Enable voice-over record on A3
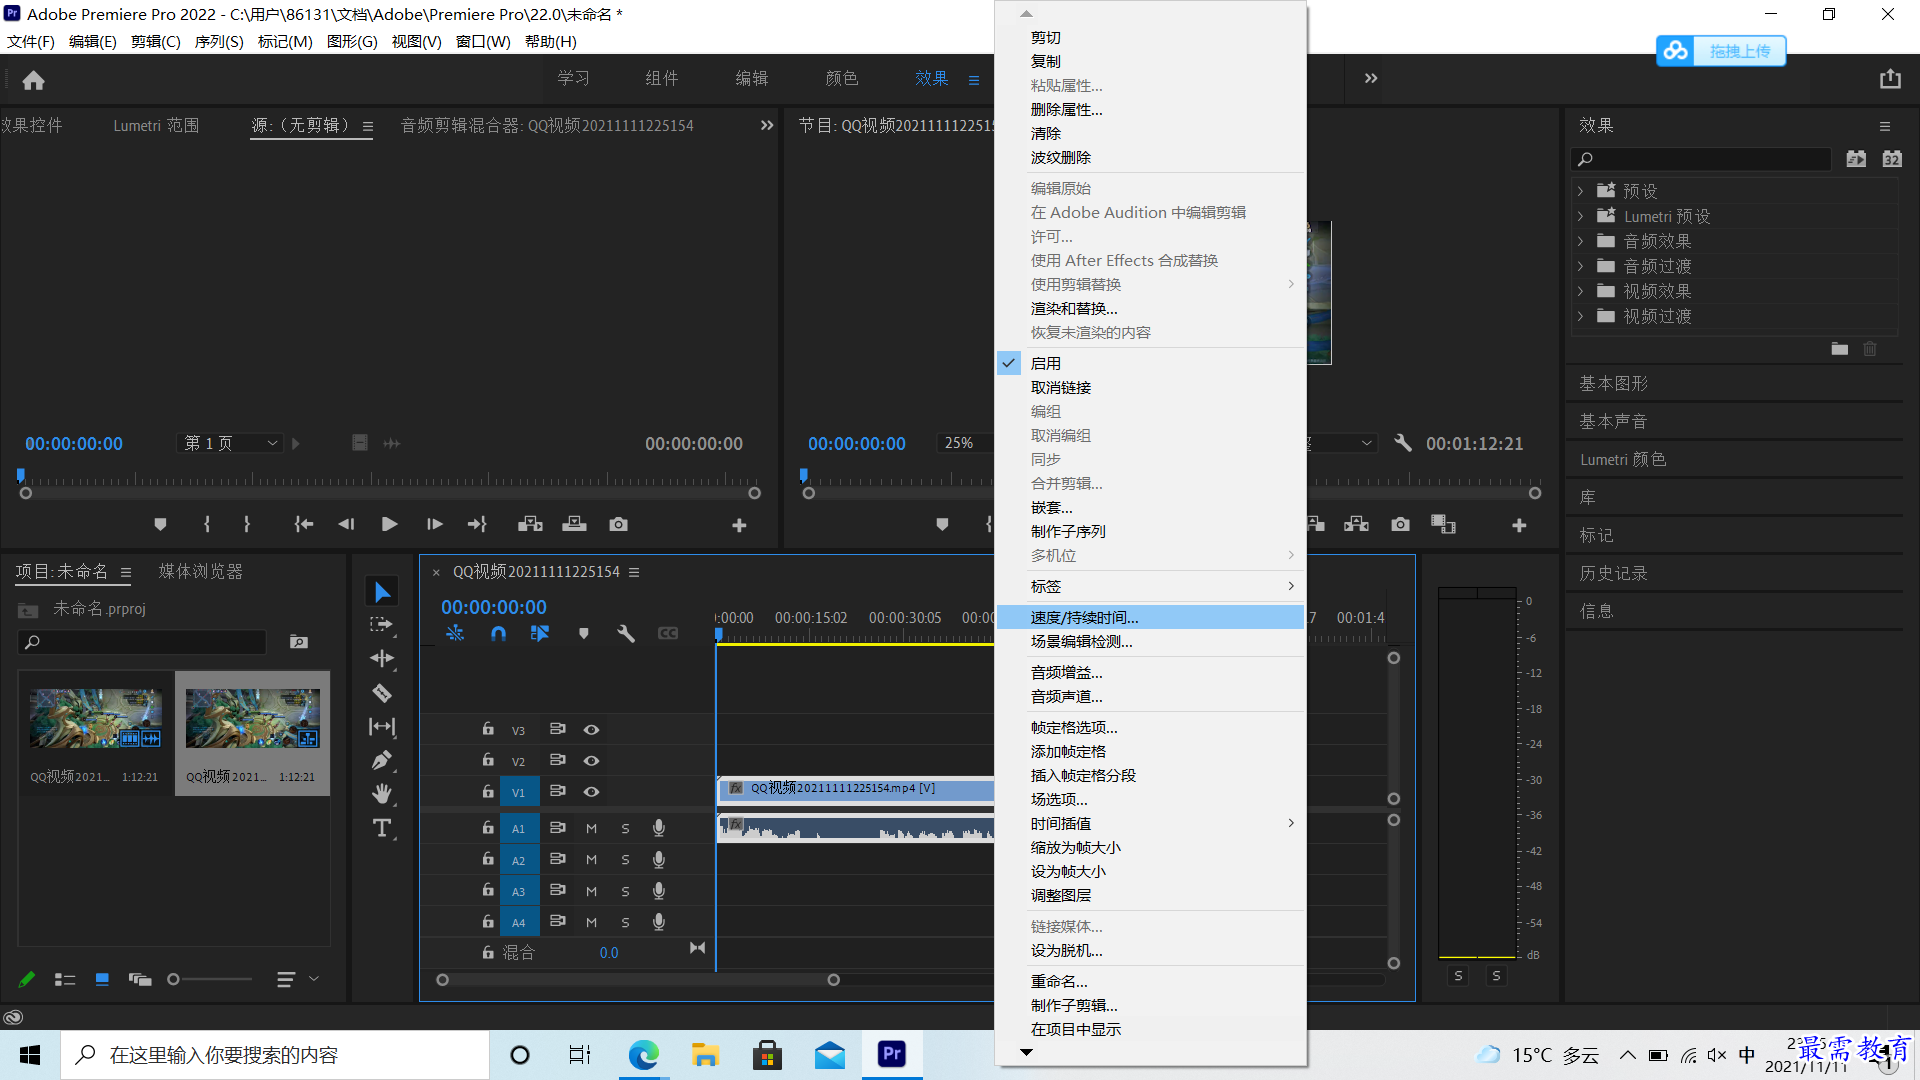1920x1080 pixels. [x=659, y=891]
